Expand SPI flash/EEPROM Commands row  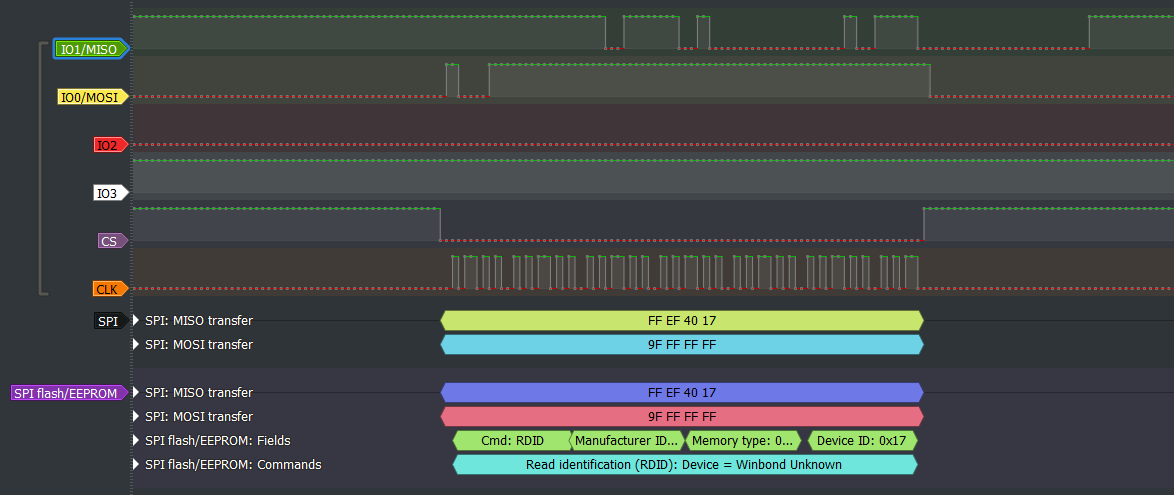pos(136,464)
